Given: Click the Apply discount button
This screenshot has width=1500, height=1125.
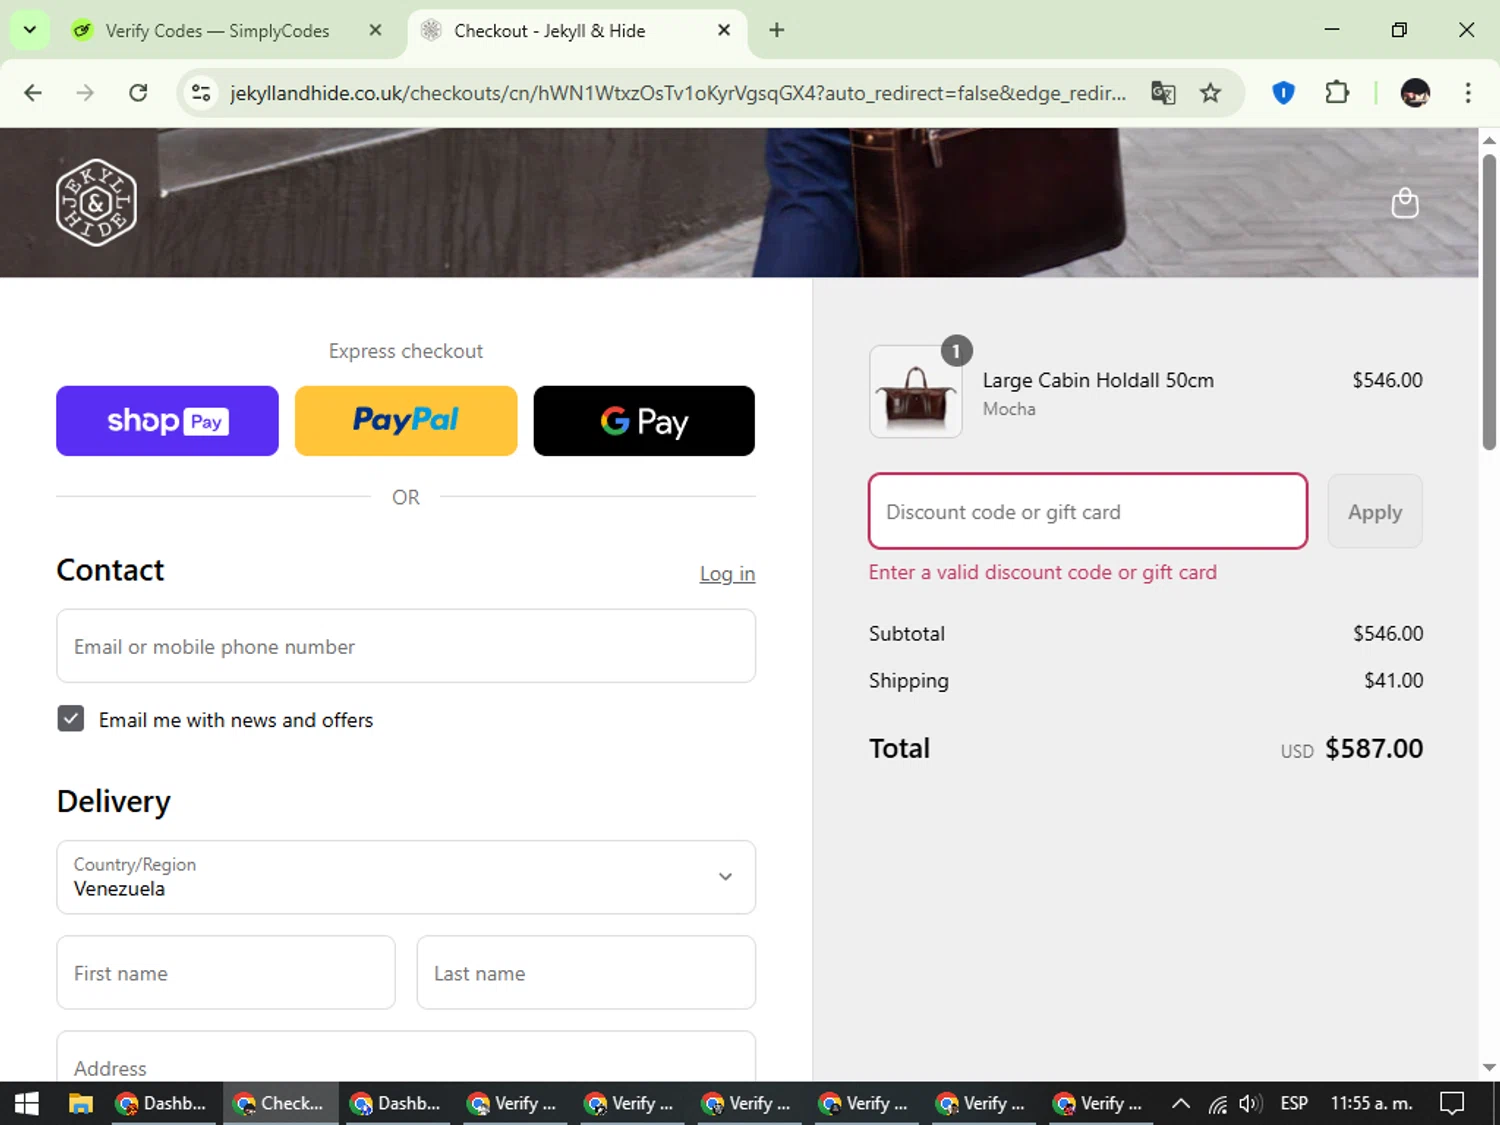Looking at the screenshot, I should [1375, 511].
